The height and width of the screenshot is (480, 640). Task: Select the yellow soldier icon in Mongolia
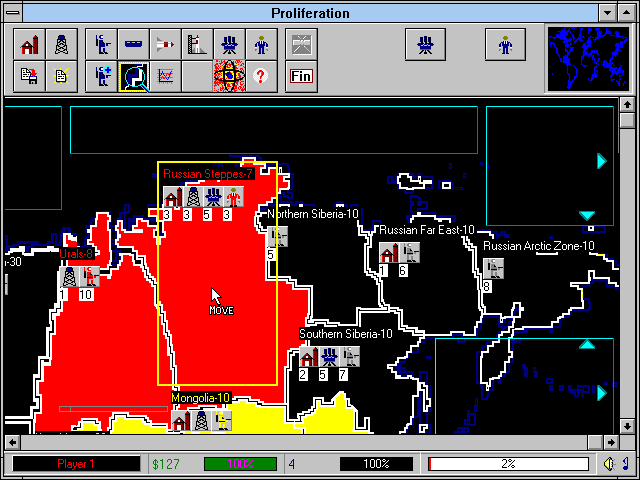(x=222, y=421)
